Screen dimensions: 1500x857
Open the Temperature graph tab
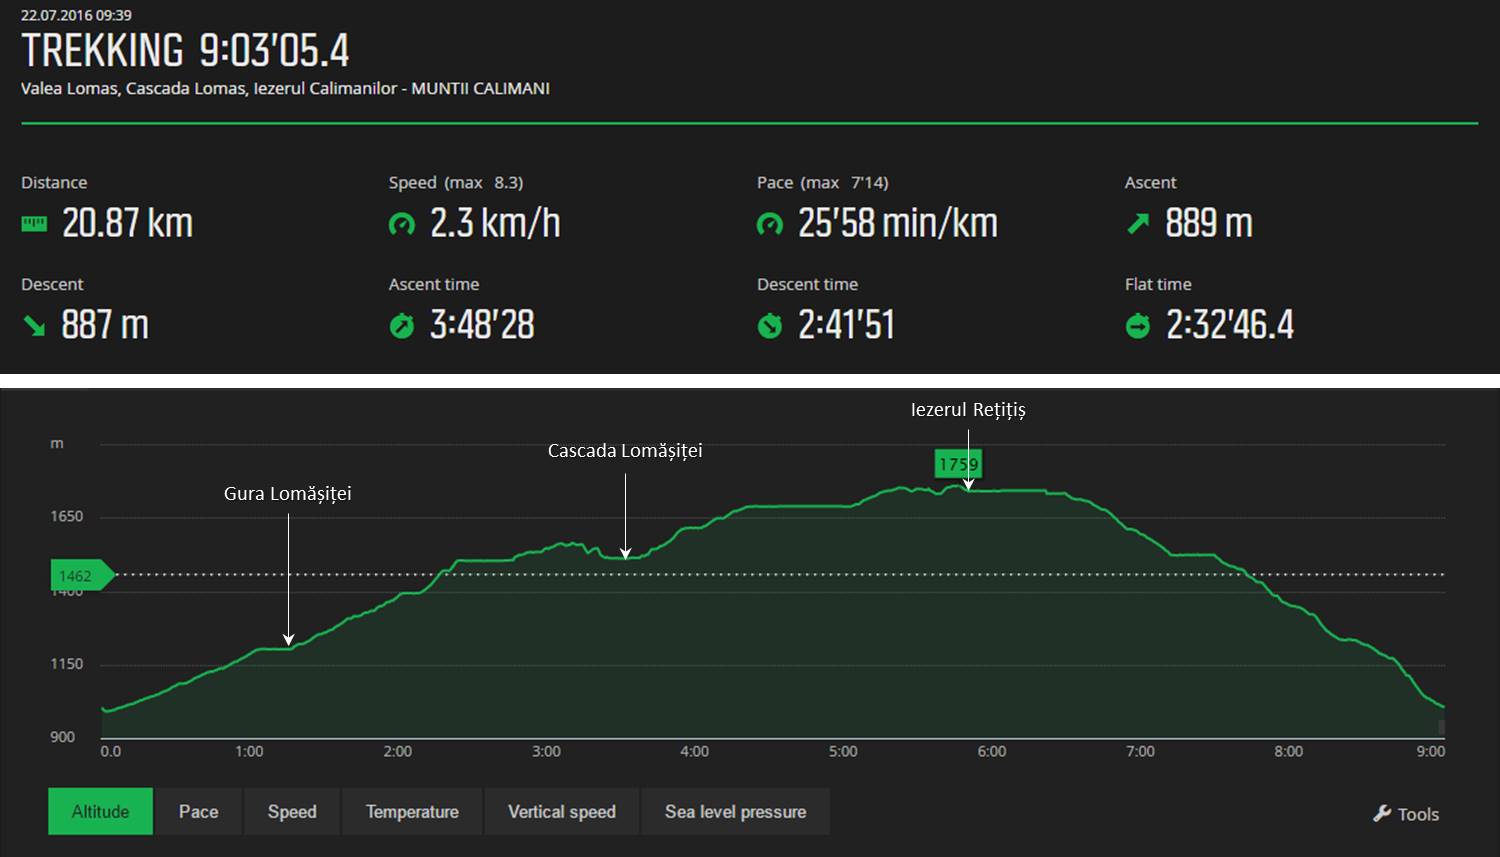click(x=412, y=812)
